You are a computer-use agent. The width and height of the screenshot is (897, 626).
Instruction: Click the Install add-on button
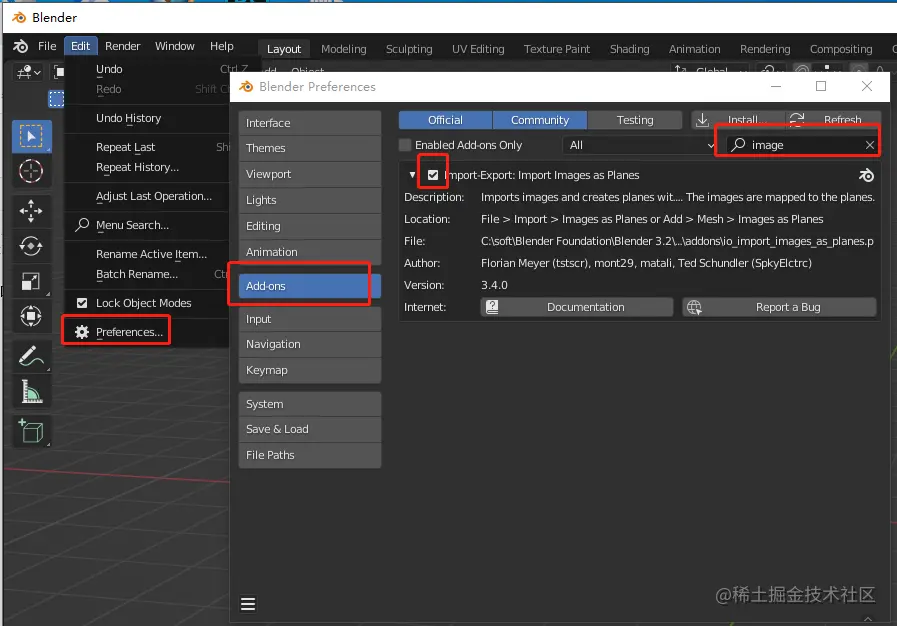[x=738, y=120]
